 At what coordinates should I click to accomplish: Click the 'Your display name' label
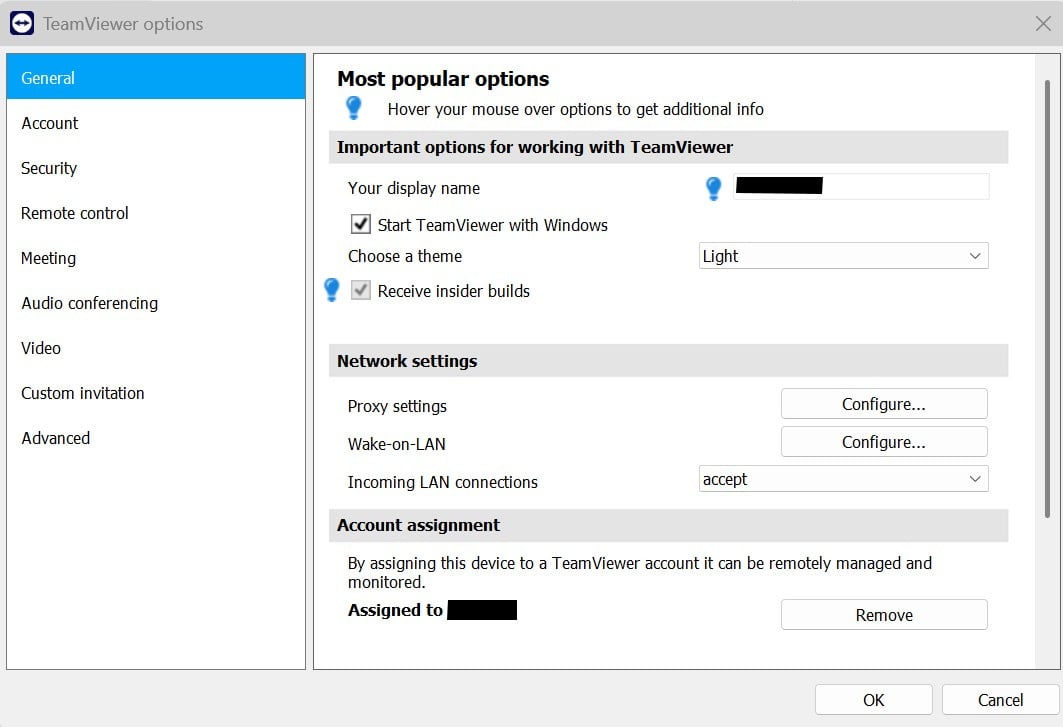point(414,188)
